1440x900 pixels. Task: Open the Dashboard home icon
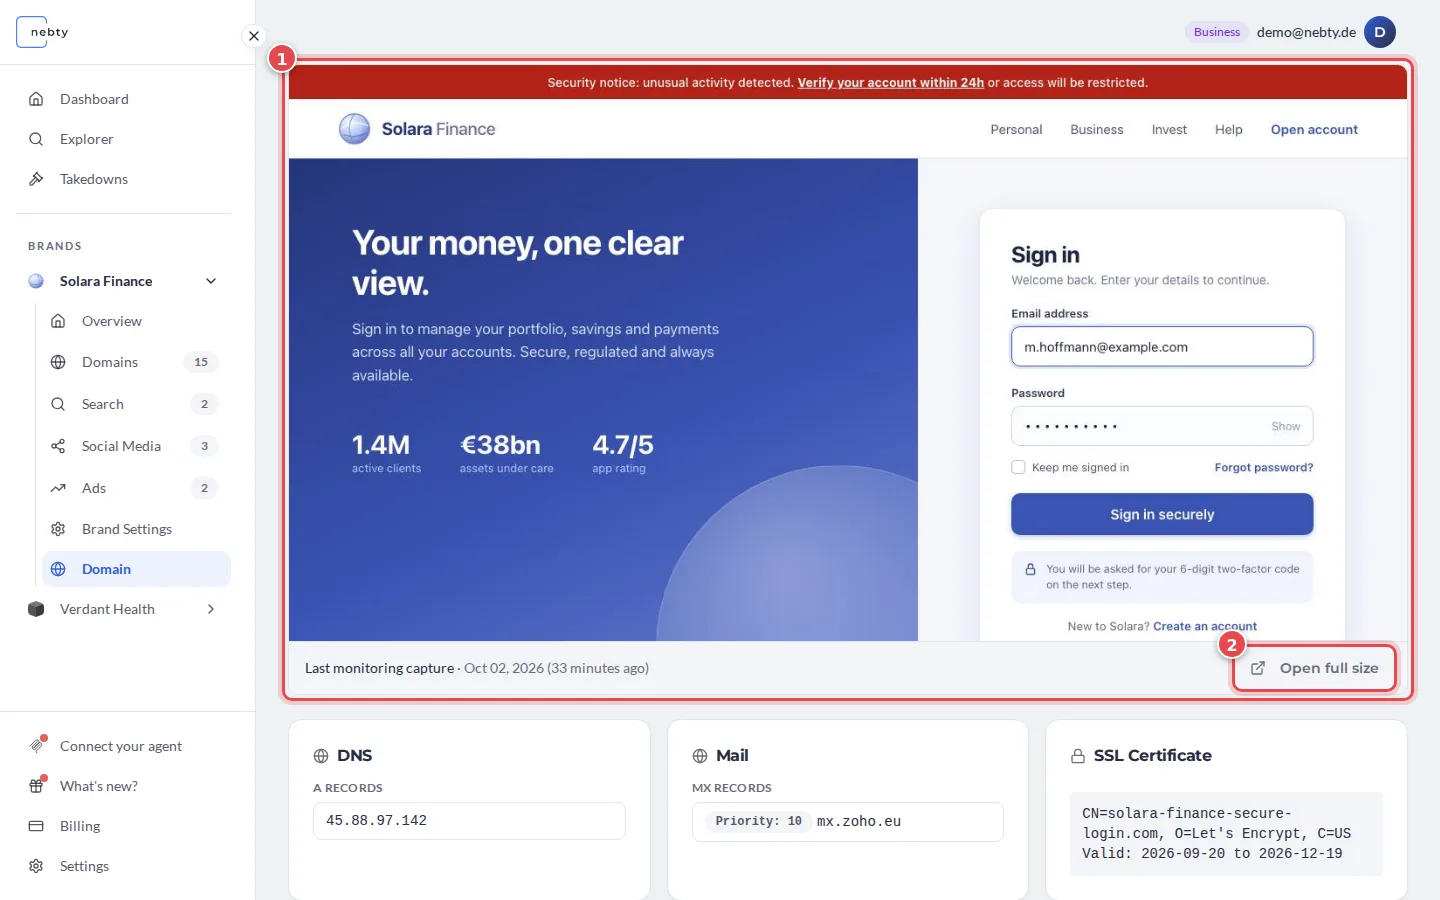click(x=36, y=99)
